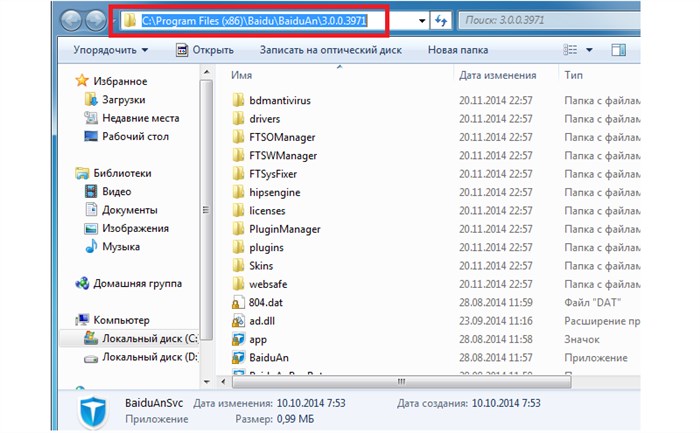Select the hipsengine folder icon
Image resolution: width=700 pixels, height=433 pixels.
pyautogui.click(x=238, y=192)
